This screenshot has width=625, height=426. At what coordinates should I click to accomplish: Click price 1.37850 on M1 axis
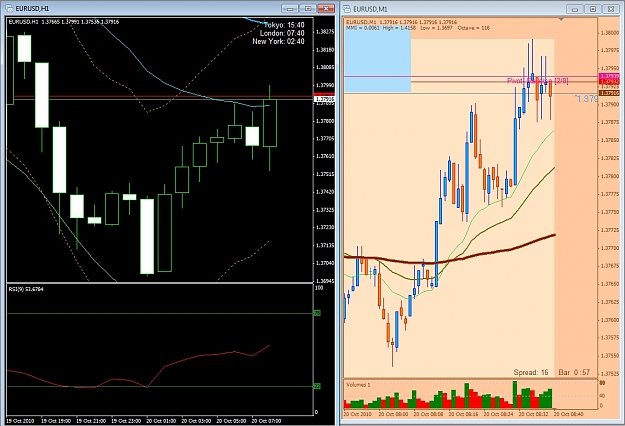610,140
